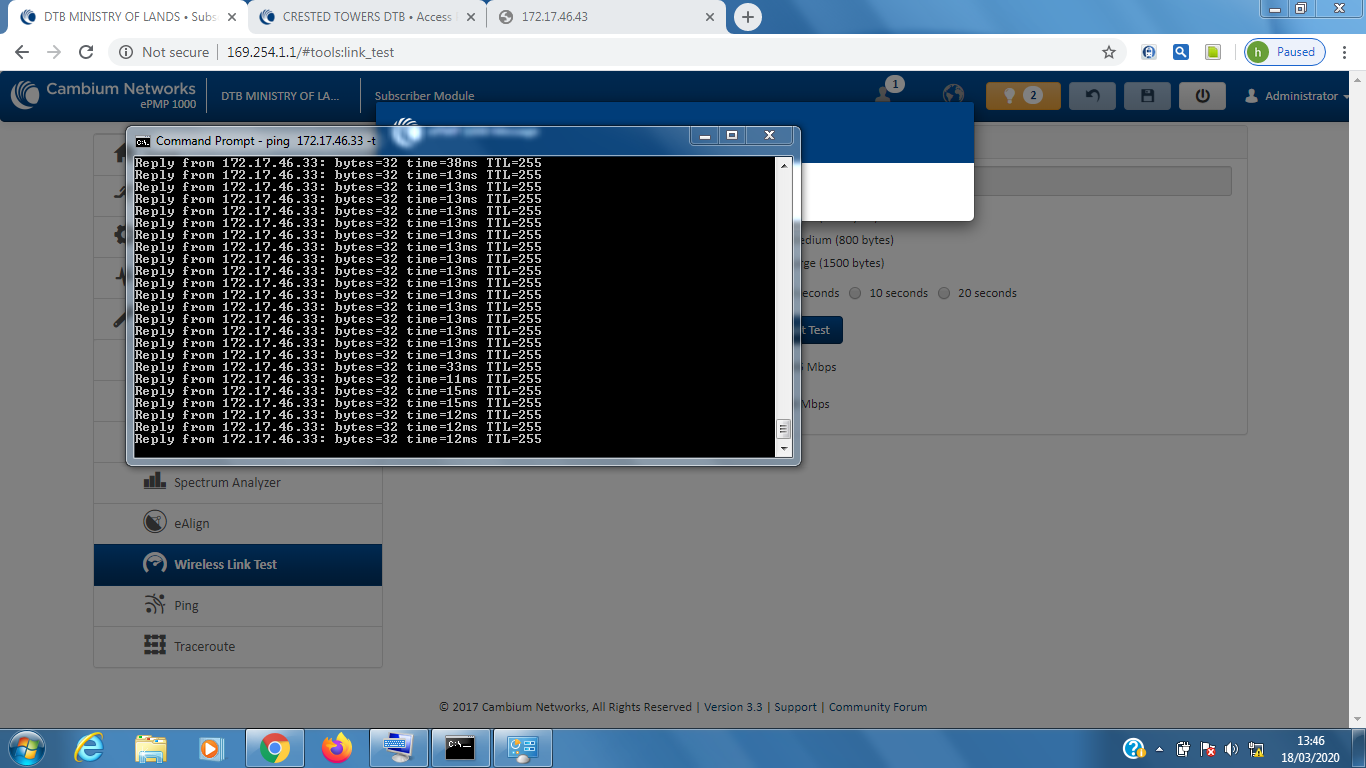
Task: Select the 20 seconds duration radio button
Action: 943,293
